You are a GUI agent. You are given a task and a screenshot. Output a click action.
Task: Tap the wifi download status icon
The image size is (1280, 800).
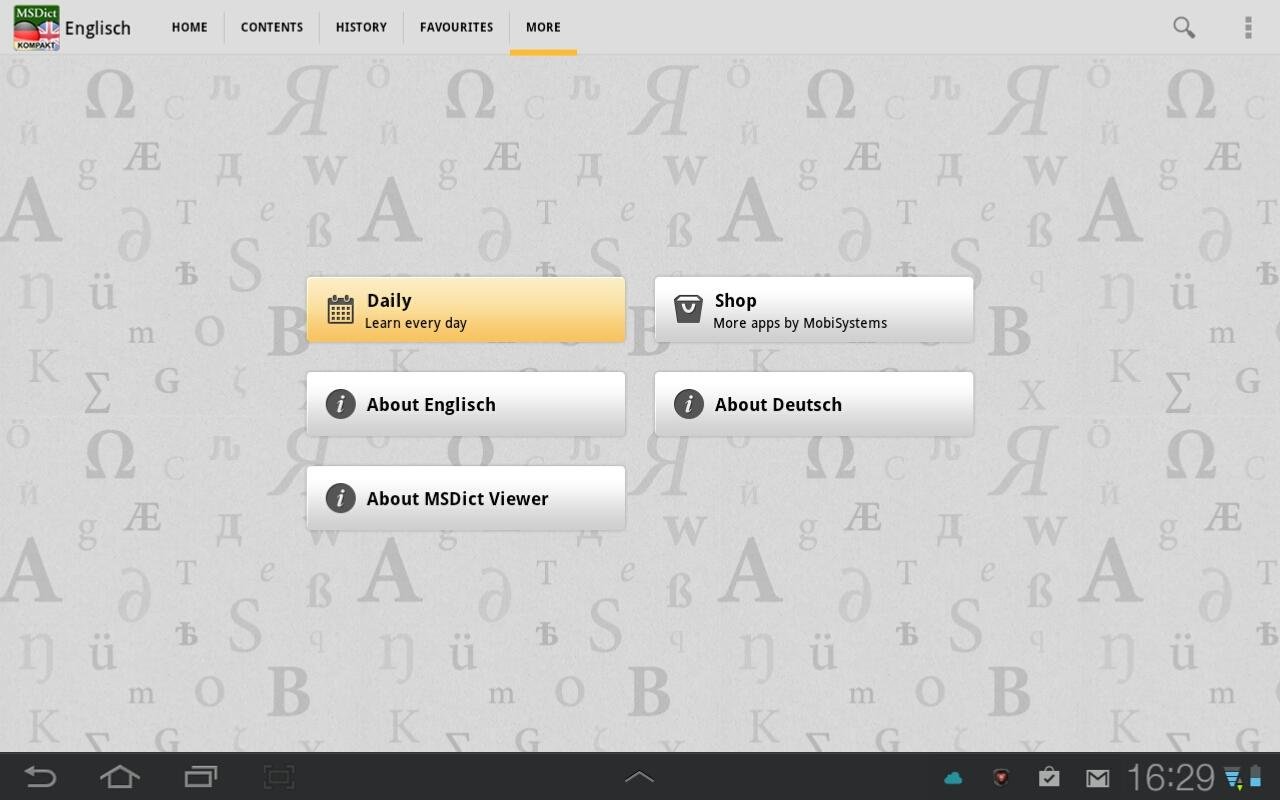pyautogui.click(x=1234, y=778)
